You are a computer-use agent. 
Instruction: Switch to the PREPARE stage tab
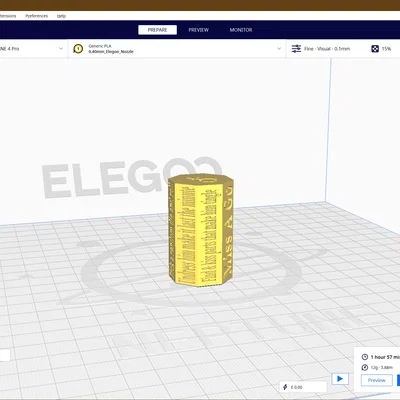coord(157,30)
